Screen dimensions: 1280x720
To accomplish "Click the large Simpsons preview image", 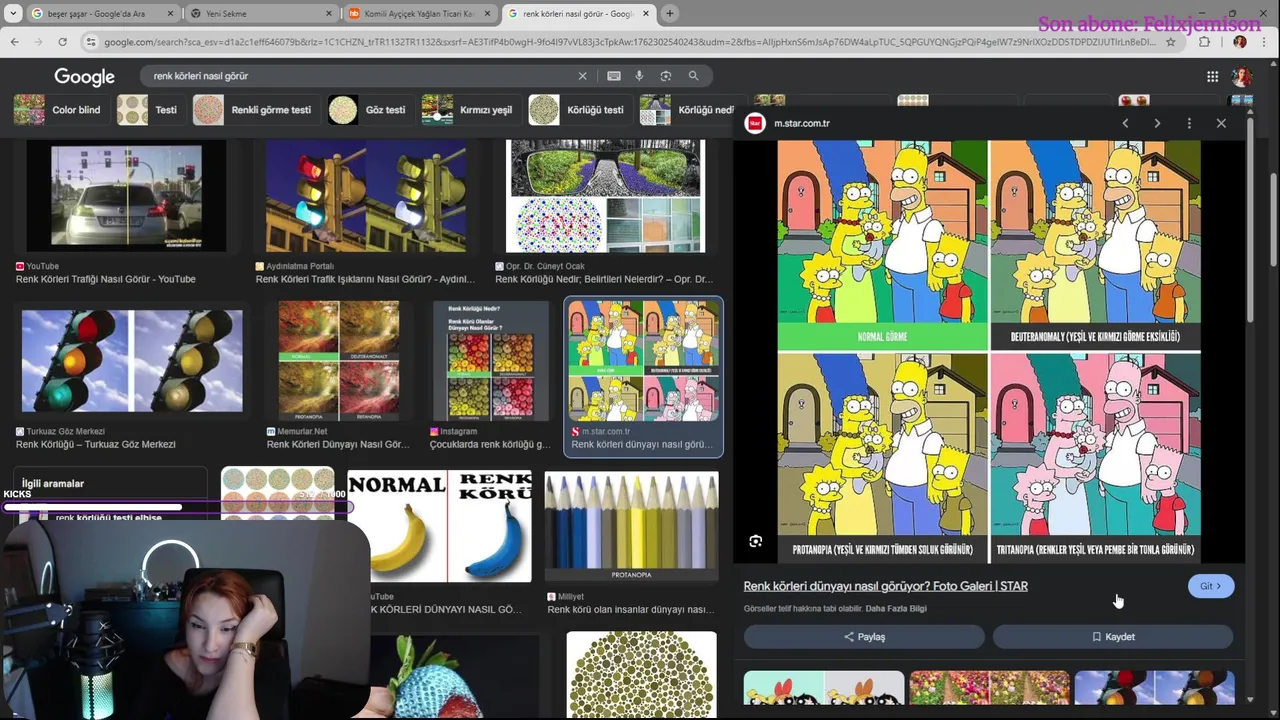I will click(x=989, y=352).
